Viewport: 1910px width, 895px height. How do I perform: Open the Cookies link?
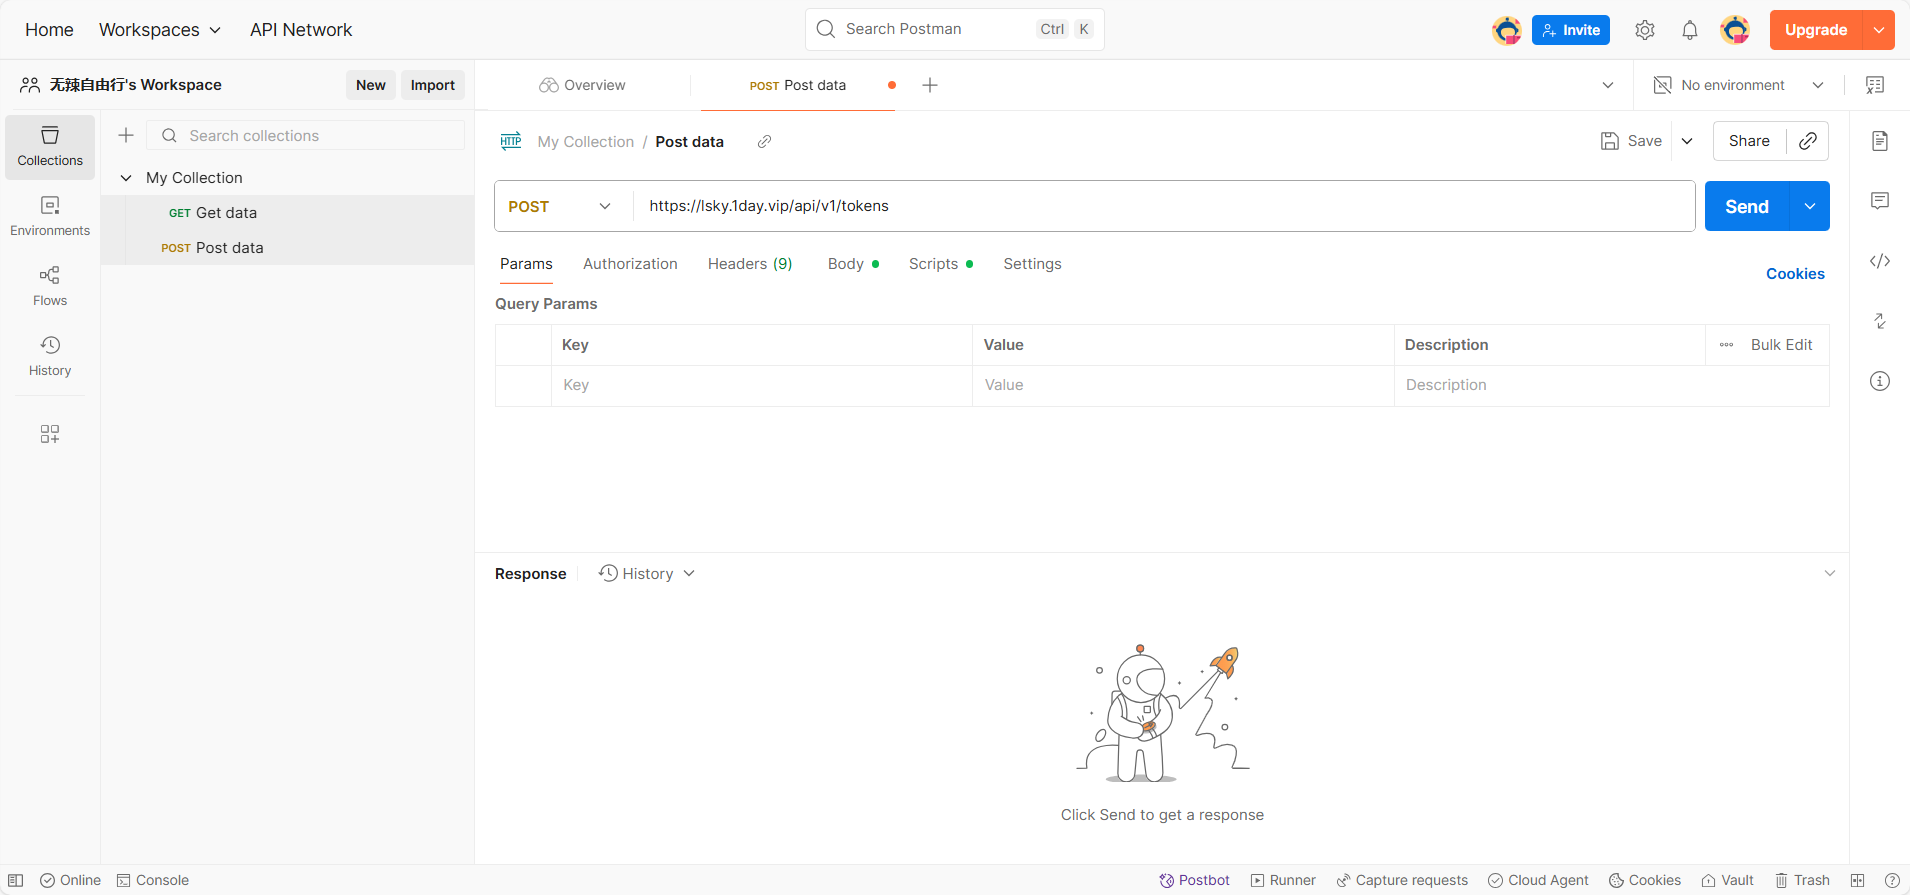[1794, 274]
